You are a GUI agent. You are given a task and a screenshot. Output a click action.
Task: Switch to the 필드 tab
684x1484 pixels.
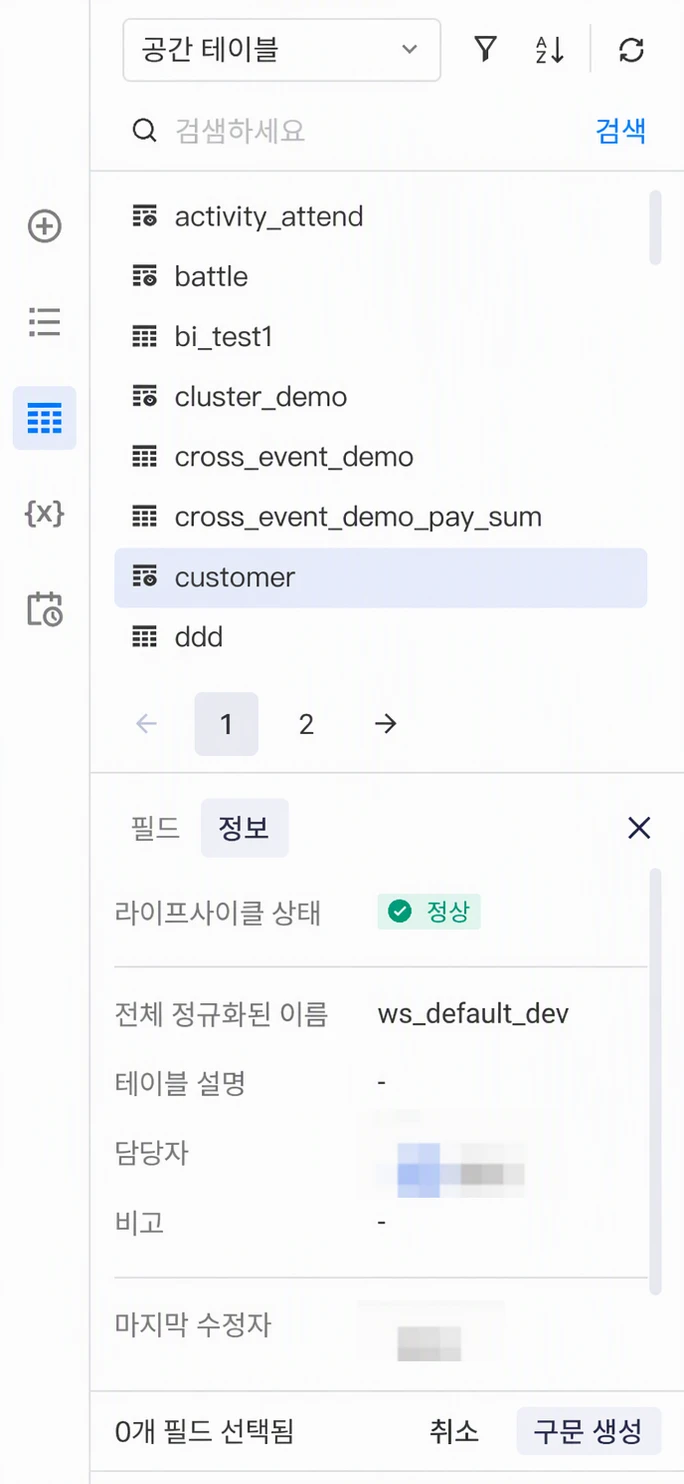(155, 828)
